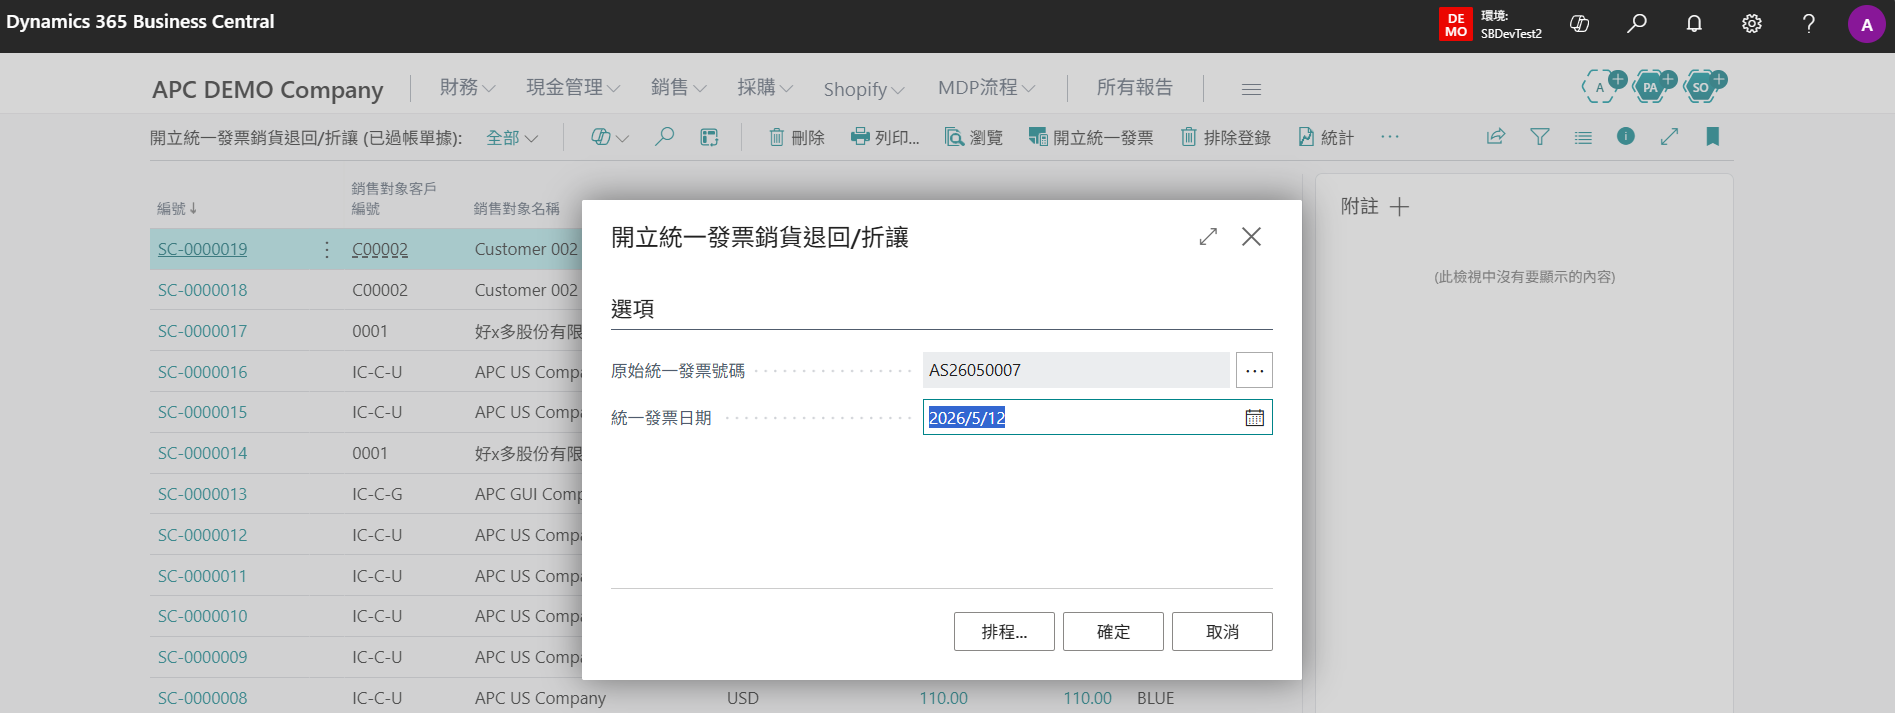Toggle the filter pane funnel icon
1895x713 pixels.
[x=1540, y=137]
